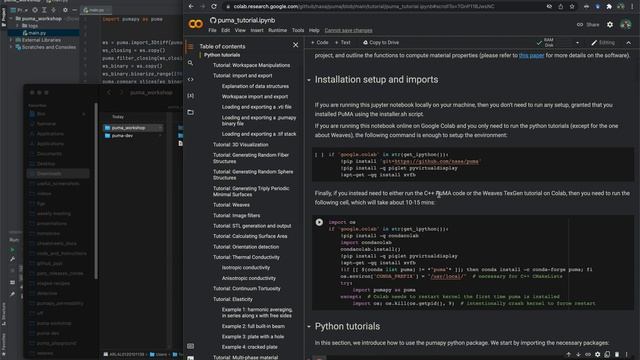This screenshot has width=640, height=360.
Task: Add a new Text cell
Action: pos(343,42)
